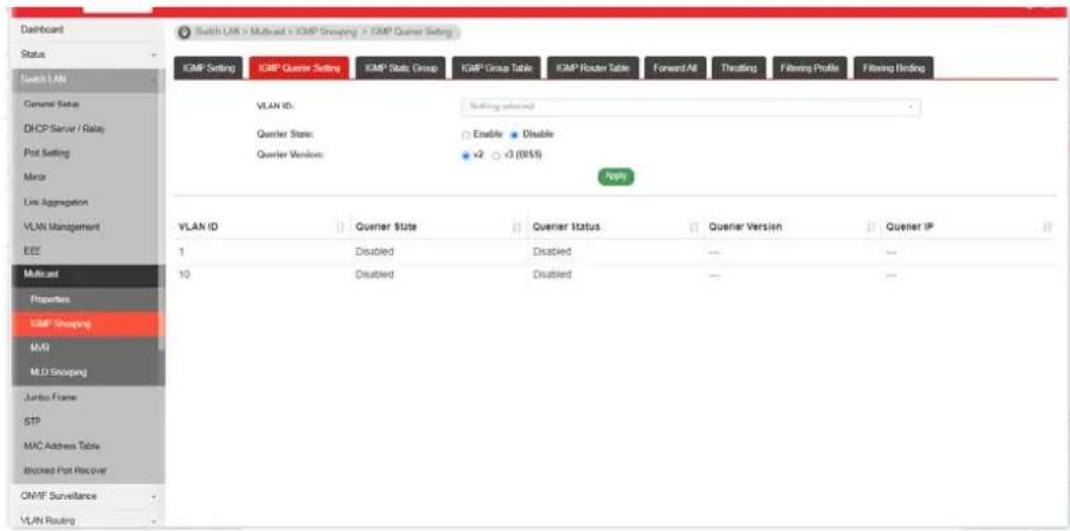Open VLAN Management in sidebar
The height and width of the screenshot is (531, 1070).
(x=85, y=227)
